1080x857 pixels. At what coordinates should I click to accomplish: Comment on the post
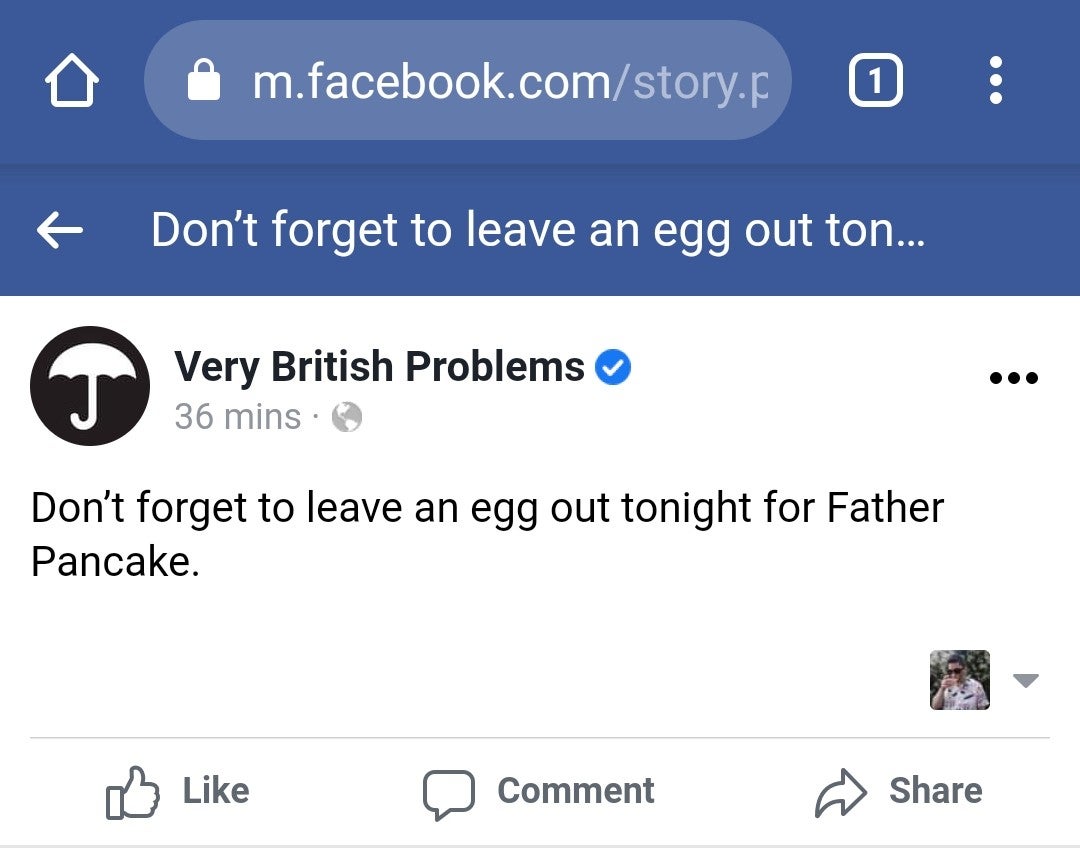[x=538, y=792]
